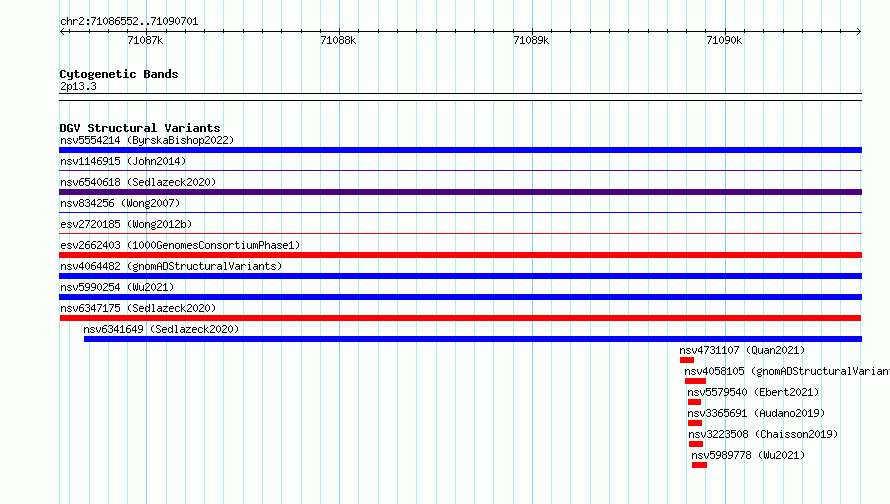The image size is (890, 504).
Task: Open nsv4064482 (gnomADStructuralVariants) label
Action: [x=171, y=266]
